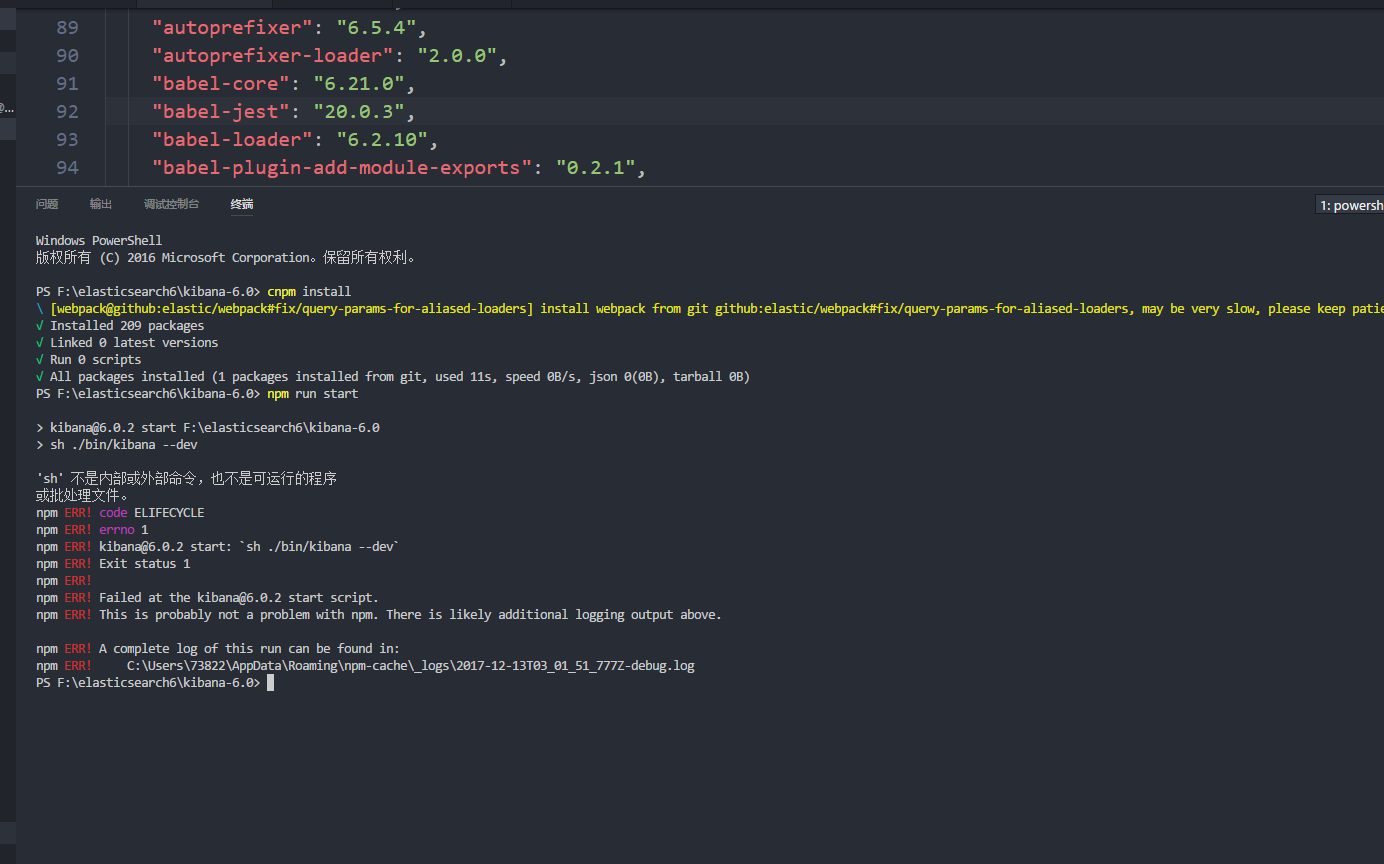Click the 'code ELIFECYCLE' error line

tap(120, 513)
